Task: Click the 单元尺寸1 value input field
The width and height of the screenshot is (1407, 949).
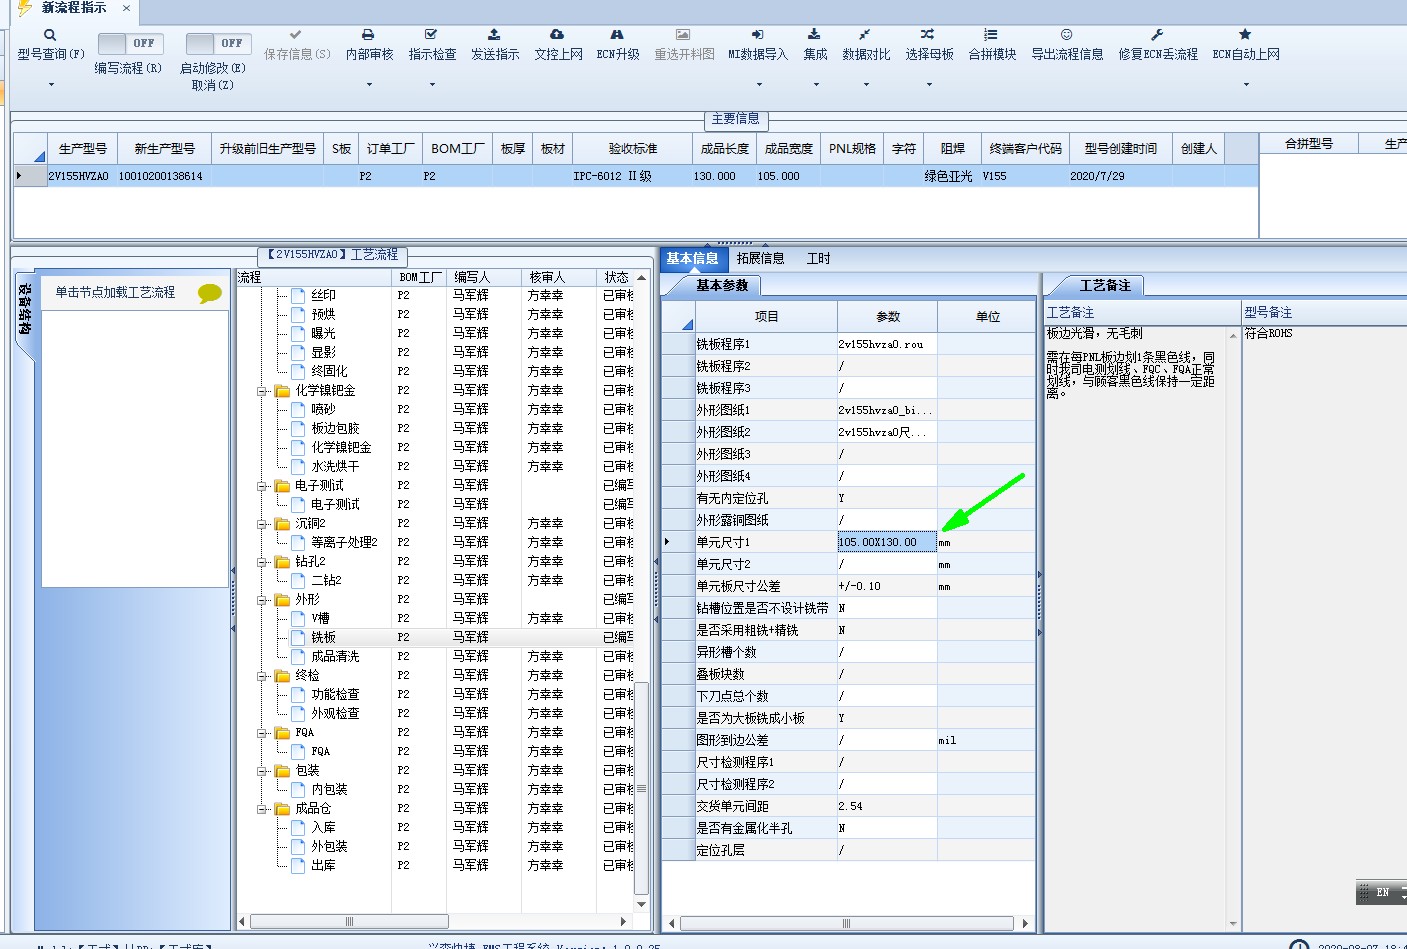Action: pos(887,542)
